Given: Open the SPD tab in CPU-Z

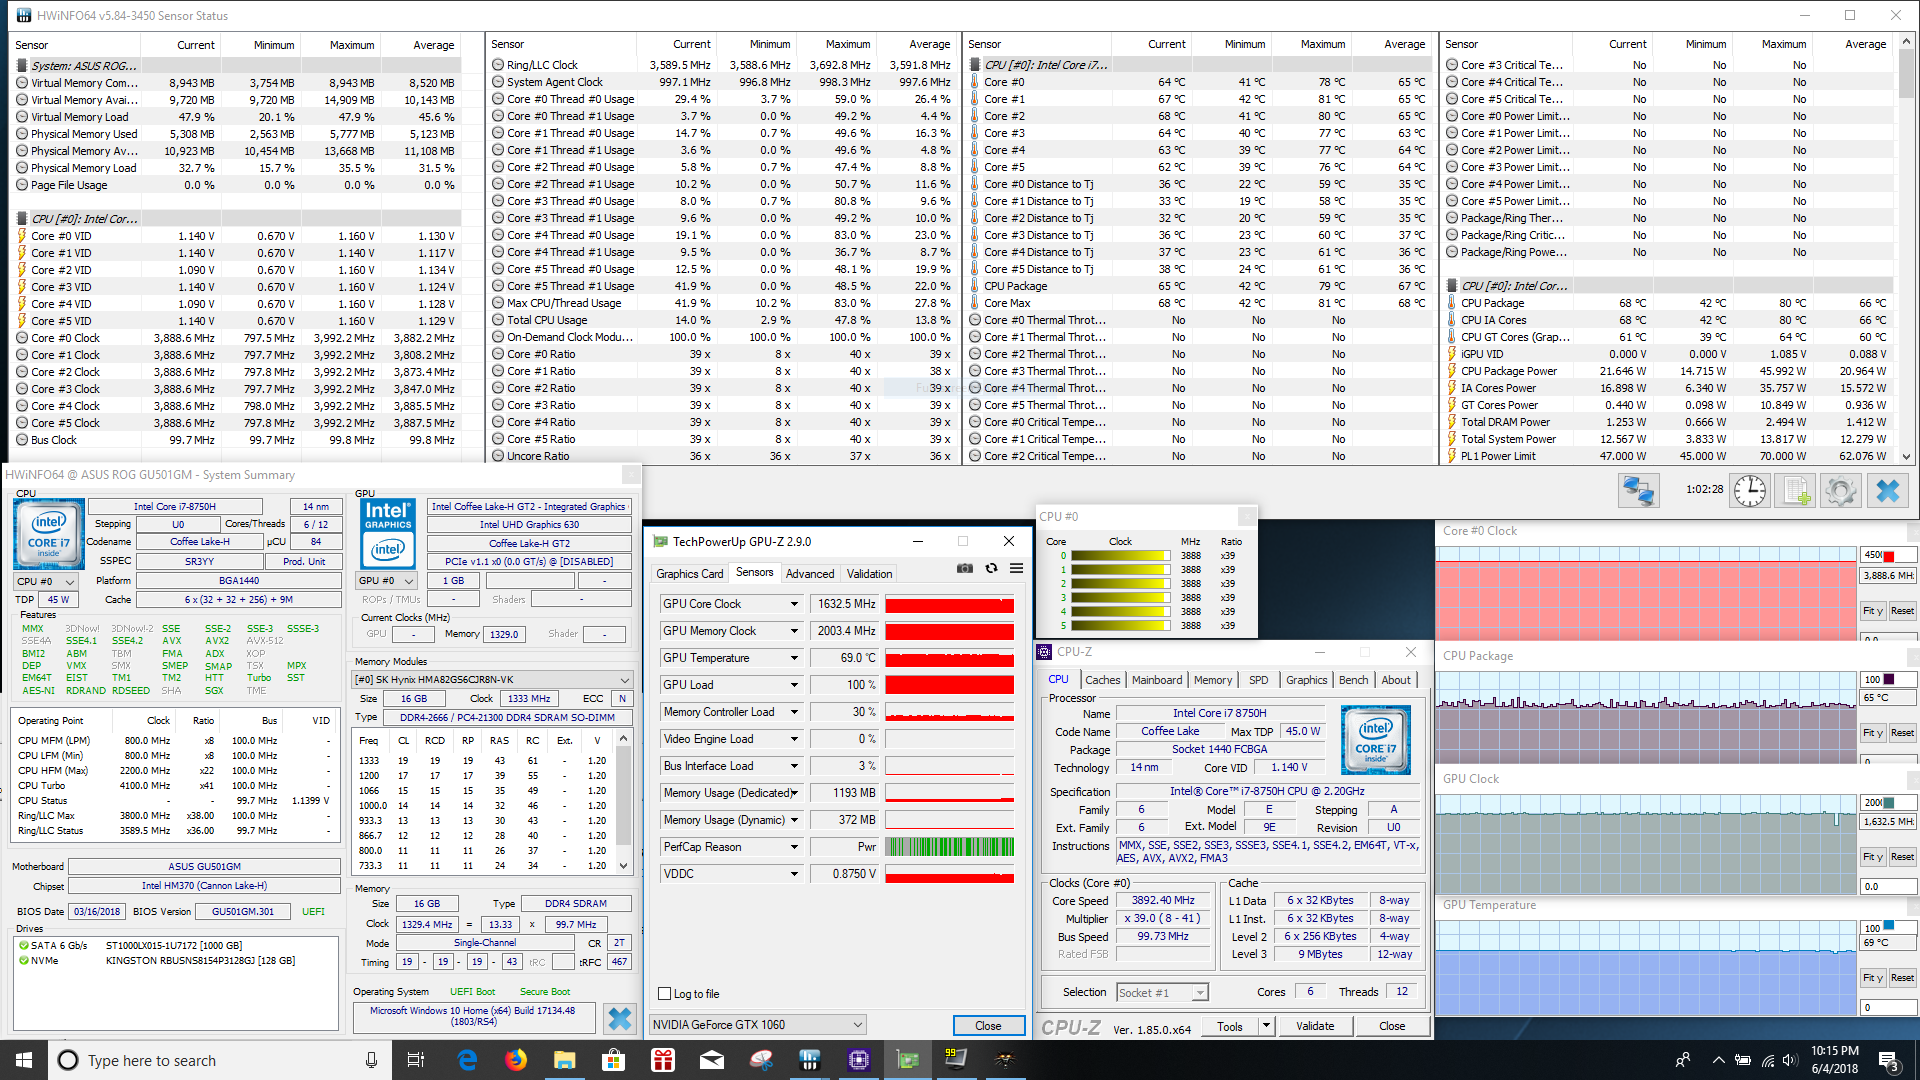Looking at the screenshot, I should pos(1258,680).
